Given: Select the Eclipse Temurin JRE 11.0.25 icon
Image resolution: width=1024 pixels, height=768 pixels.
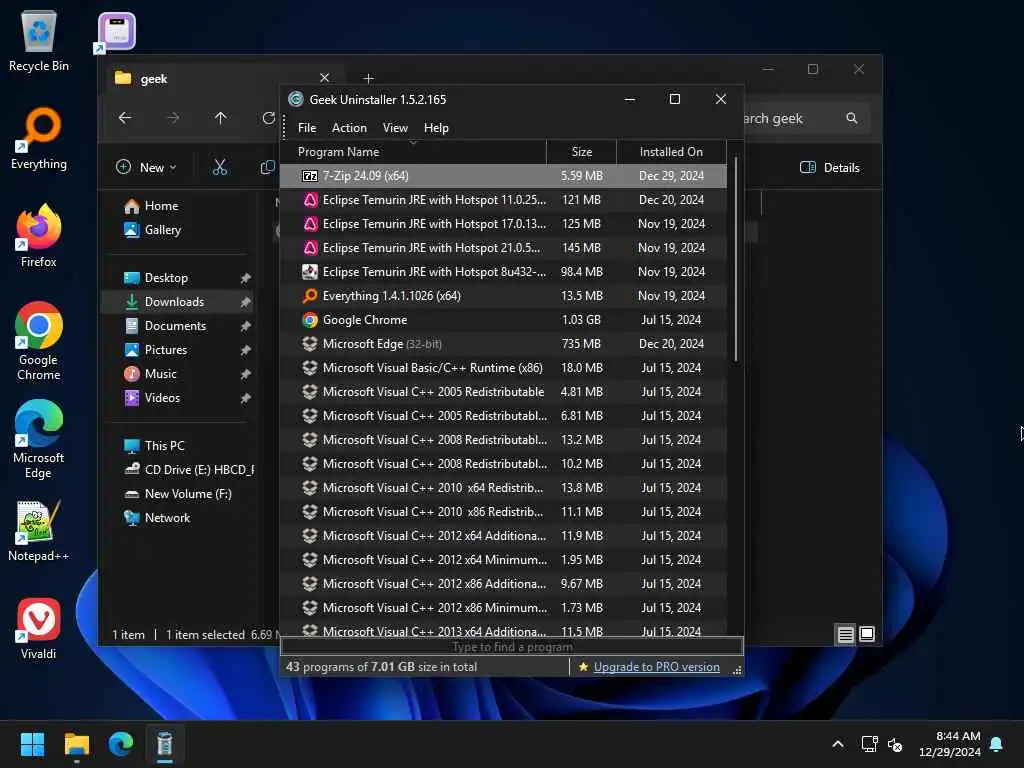Looking at the screenshot, I should pos(310,200).
